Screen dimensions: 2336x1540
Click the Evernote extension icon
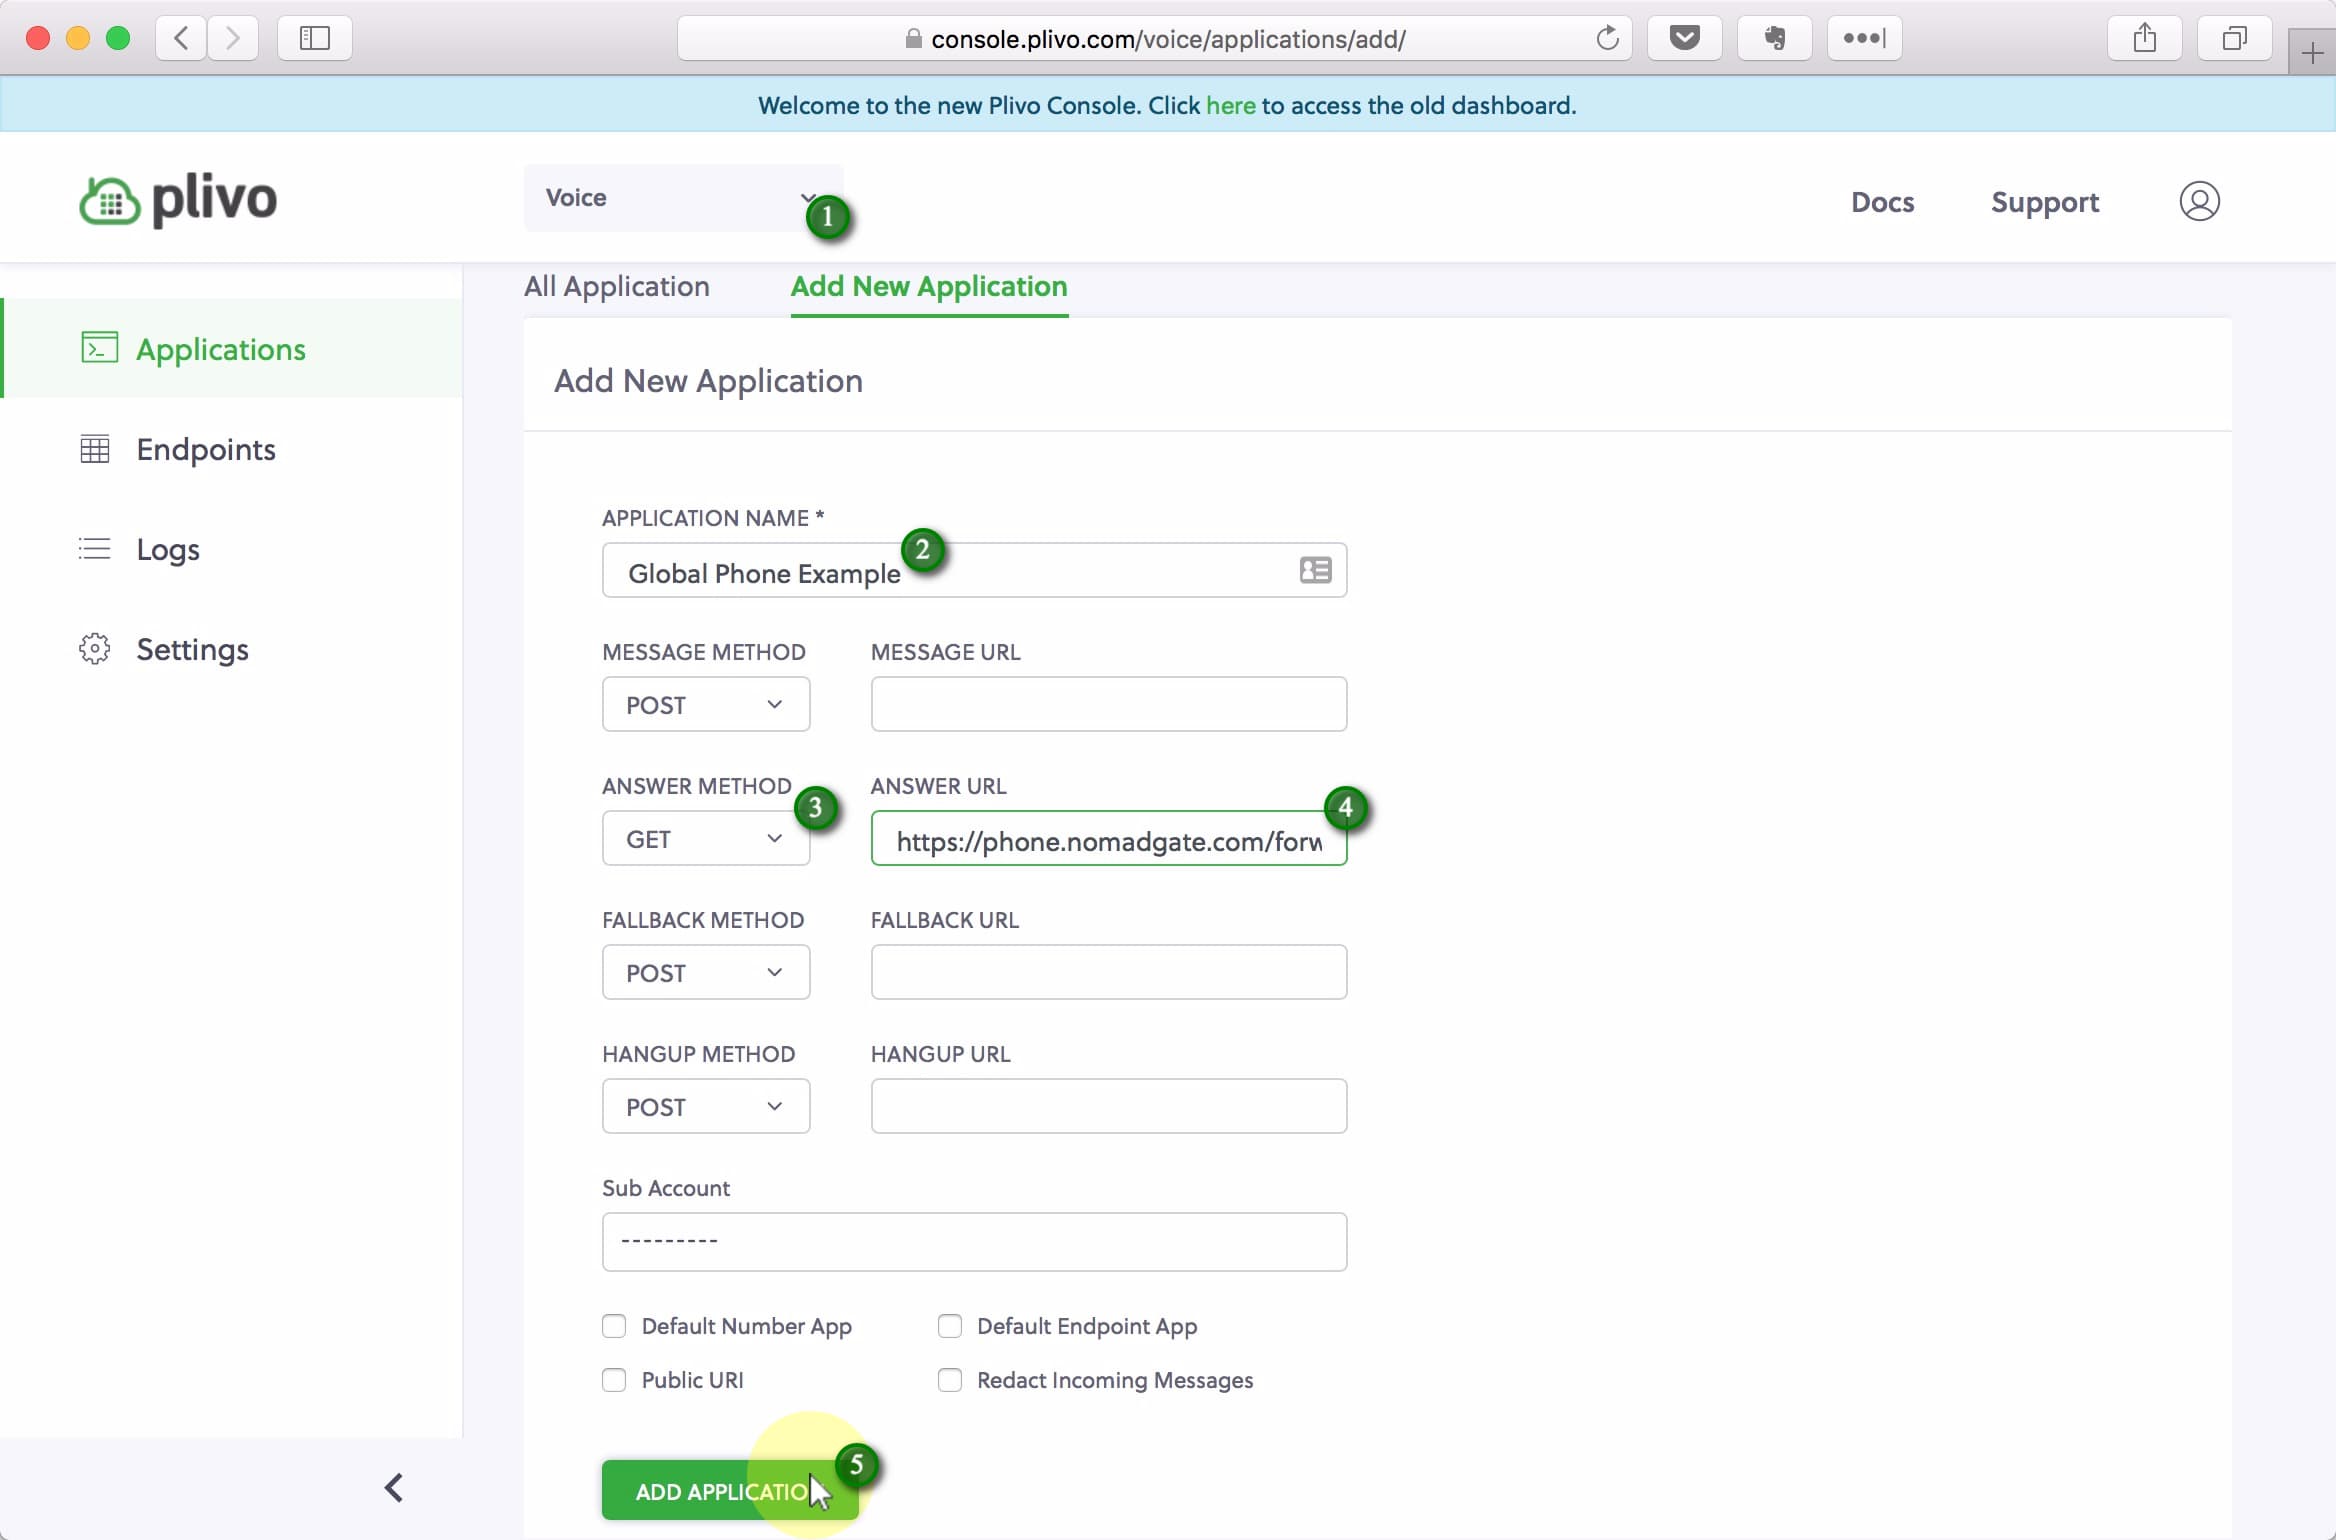[1774, 38]
